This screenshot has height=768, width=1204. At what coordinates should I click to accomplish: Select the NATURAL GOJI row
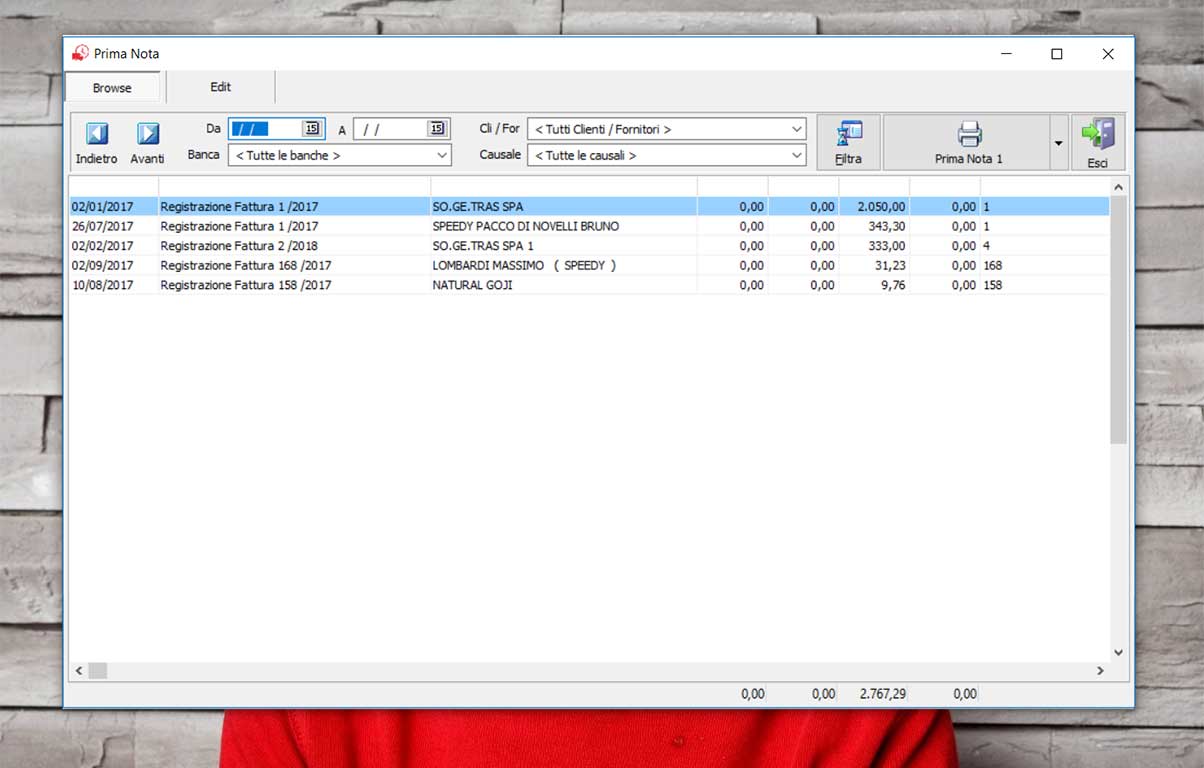(x=589, y=285)
